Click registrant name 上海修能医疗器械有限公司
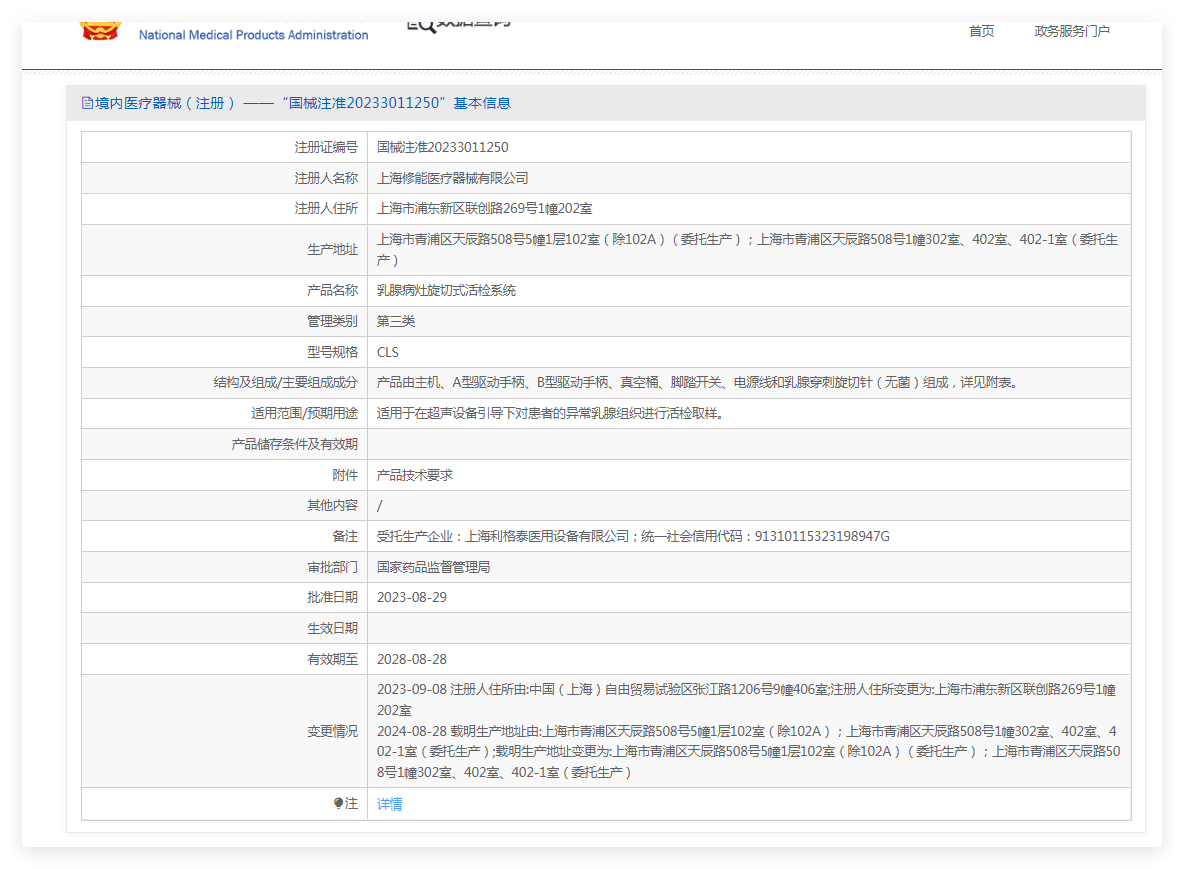 pyautogui.click(x=452, y=178)
